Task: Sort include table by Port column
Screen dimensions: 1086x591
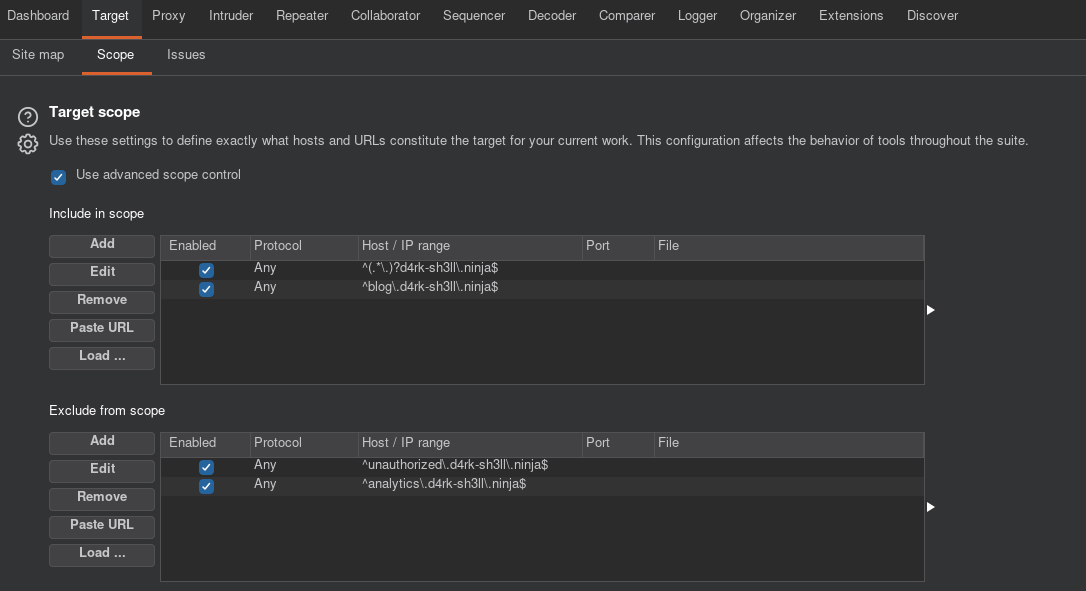Action: (x=618, y=246)
